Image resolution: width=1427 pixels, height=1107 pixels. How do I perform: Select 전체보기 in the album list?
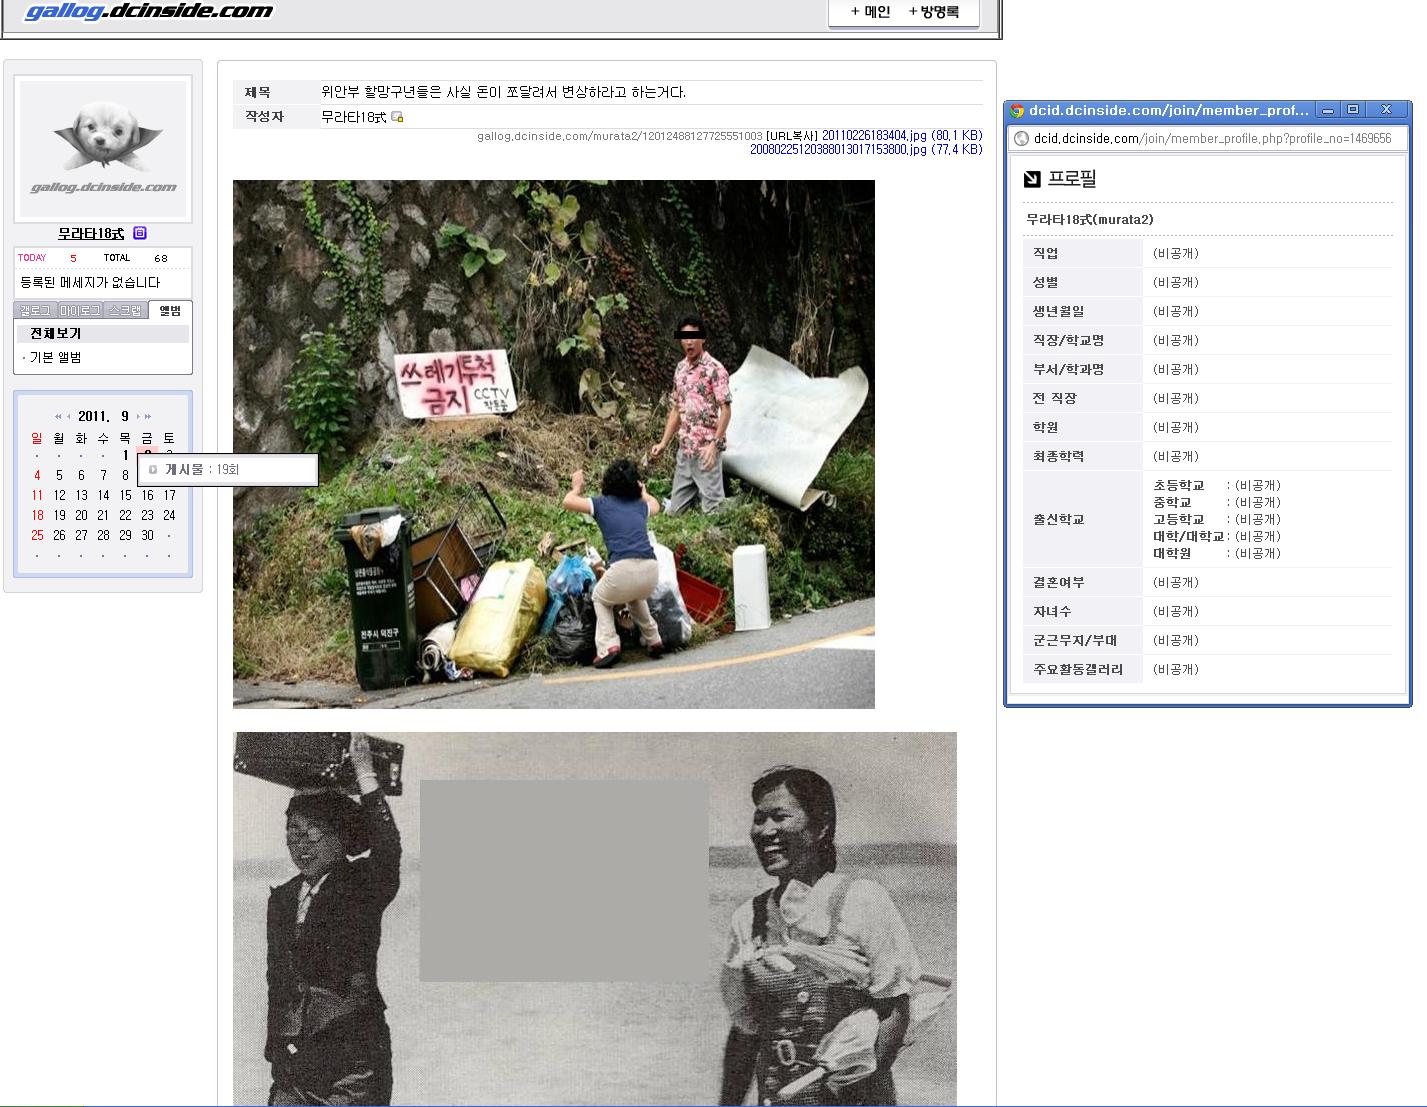tap(55, 334)
